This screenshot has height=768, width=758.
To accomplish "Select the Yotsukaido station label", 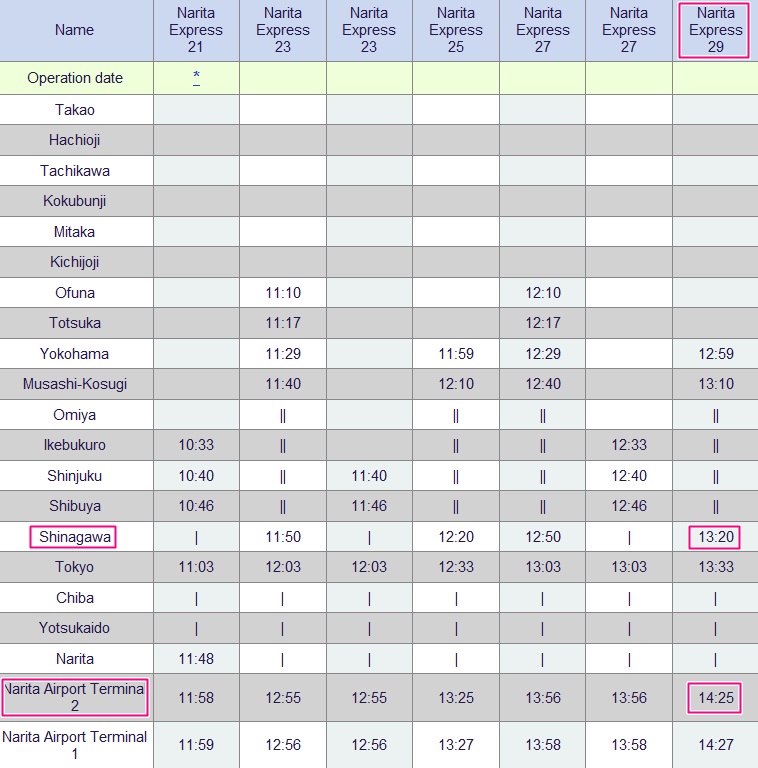I will (74, 628).
